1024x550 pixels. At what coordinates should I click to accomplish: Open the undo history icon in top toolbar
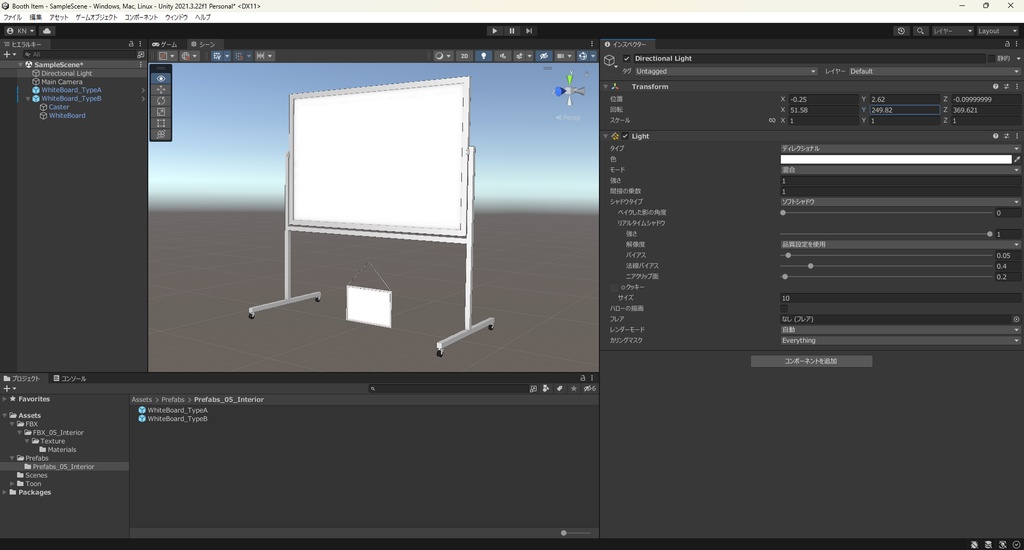click(x=901, y=31)
